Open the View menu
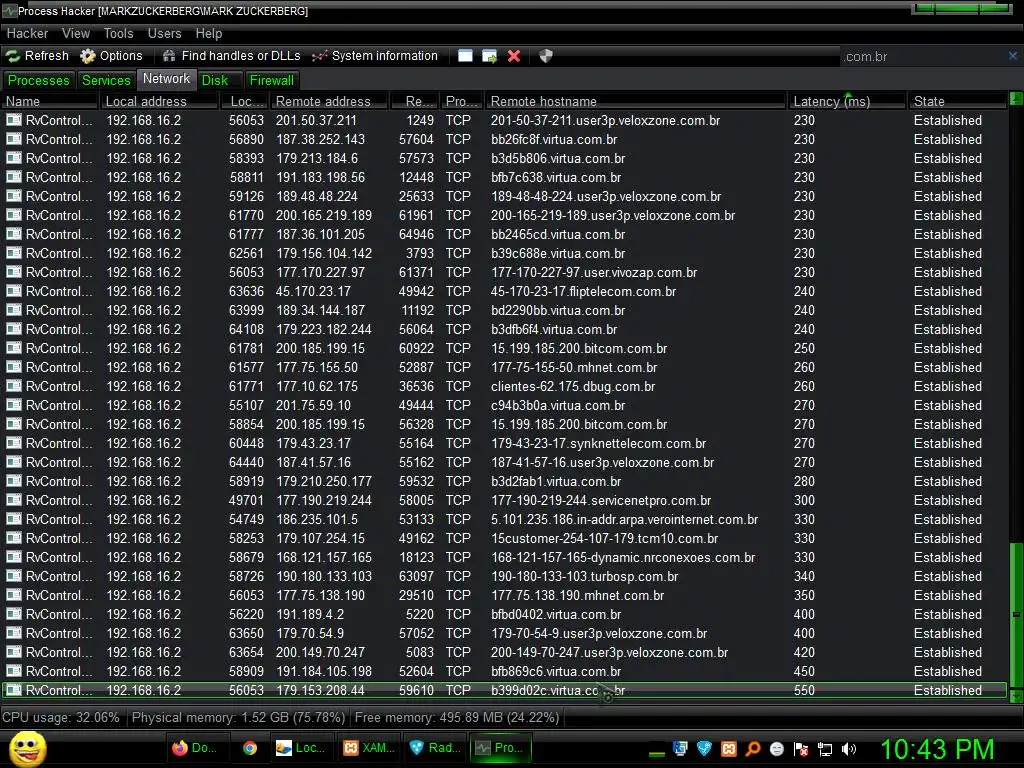 [x=76, y=33]
